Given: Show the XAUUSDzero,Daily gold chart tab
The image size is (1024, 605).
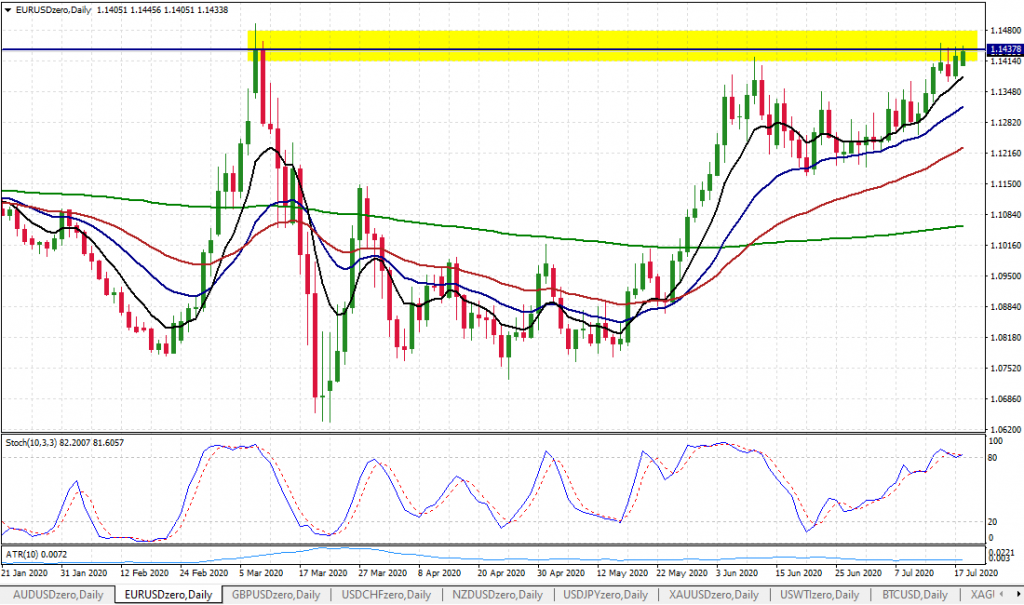Looking at the screenshot, I should 717,595.
